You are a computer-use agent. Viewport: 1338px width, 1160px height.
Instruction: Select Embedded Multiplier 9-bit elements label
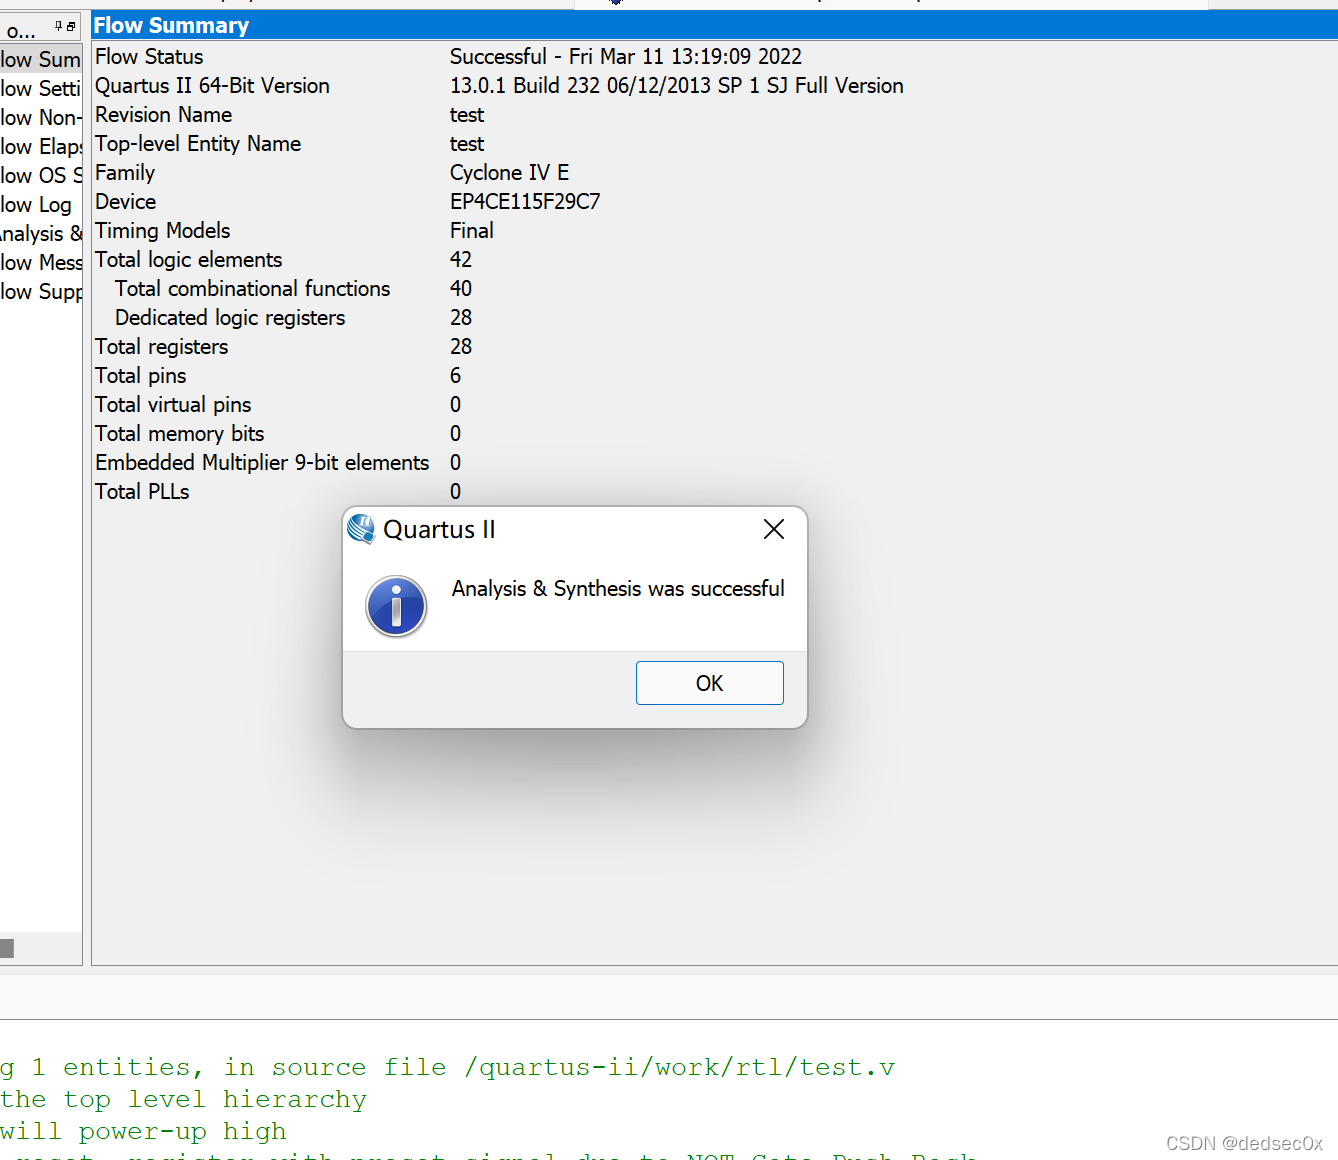(x=262, y=463)
